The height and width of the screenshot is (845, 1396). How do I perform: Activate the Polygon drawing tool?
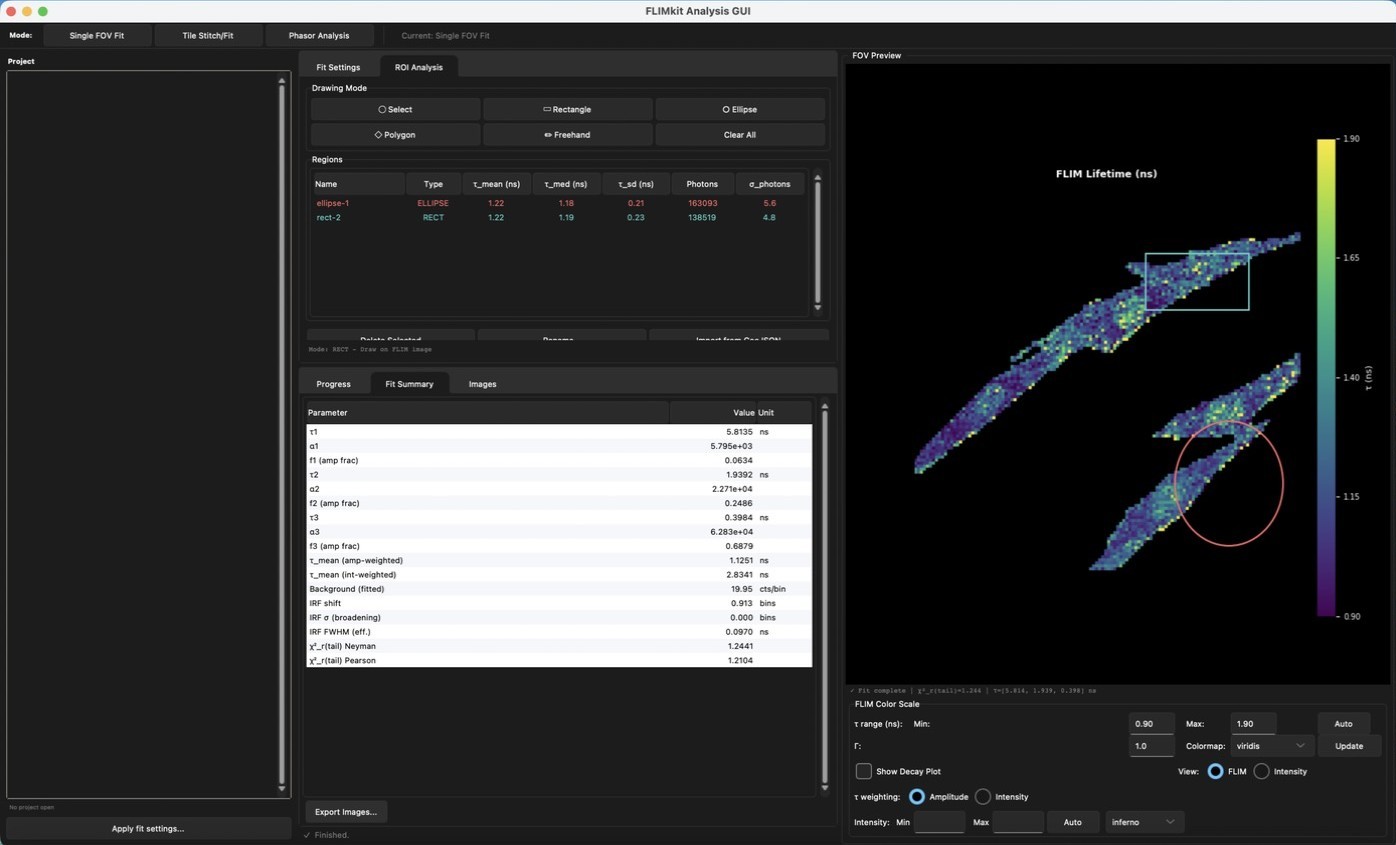pos(395,134)
